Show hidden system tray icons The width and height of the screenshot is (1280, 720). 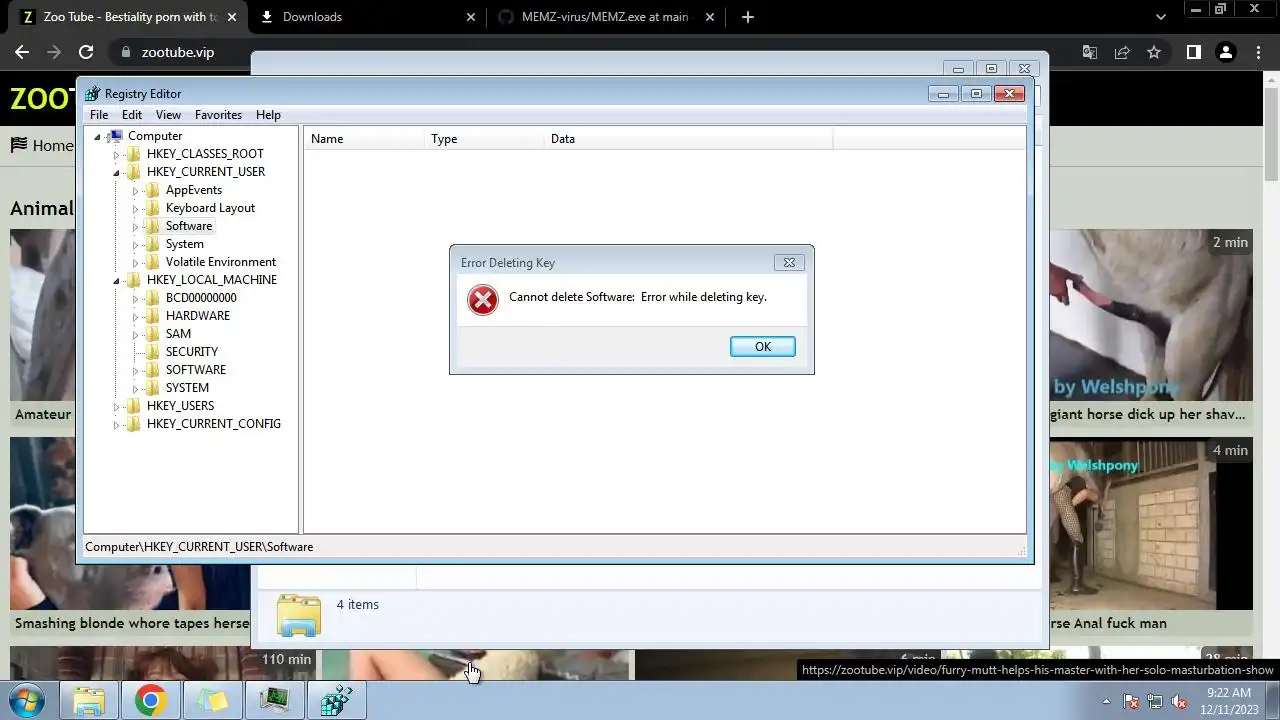[x=1106, y=701]
